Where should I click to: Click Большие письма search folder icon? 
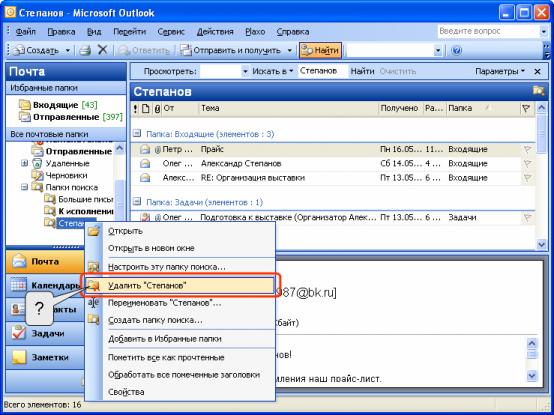(x=50, y=199)
